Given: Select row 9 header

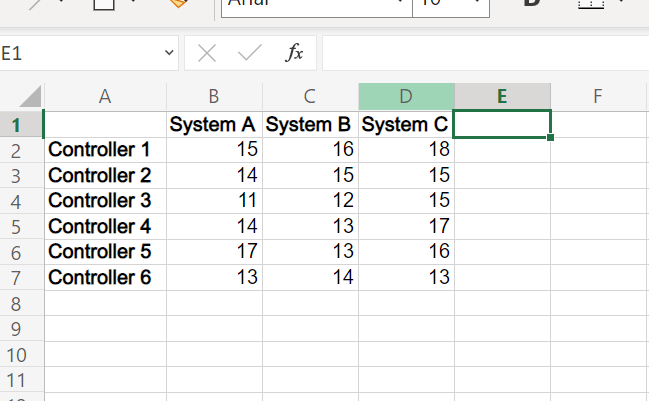Looking at the screenshot, I should (22, 329).
